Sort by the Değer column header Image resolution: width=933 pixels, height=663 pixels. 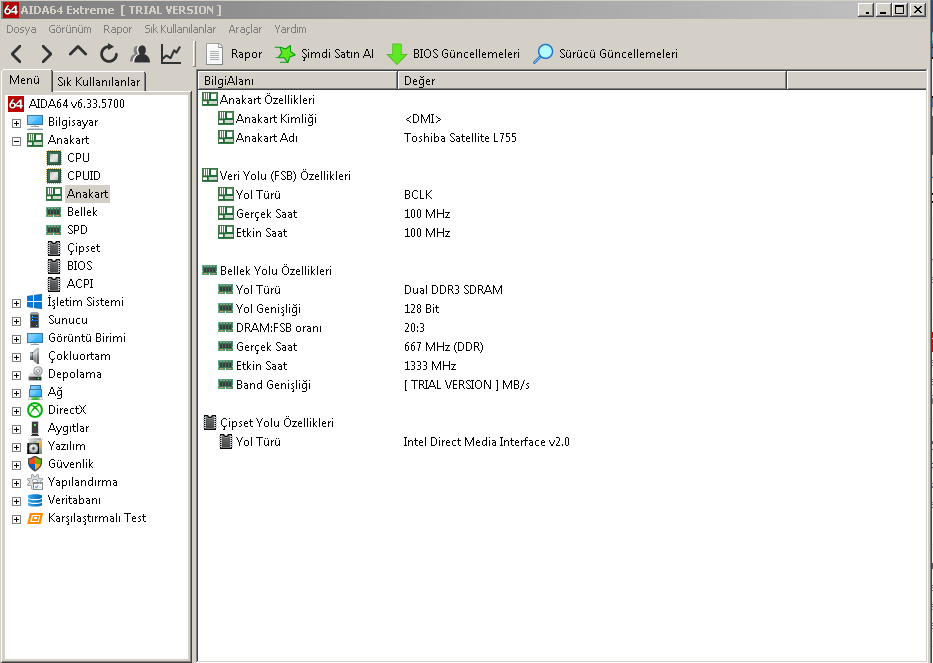pyautogui.click(x=592, y=80)
